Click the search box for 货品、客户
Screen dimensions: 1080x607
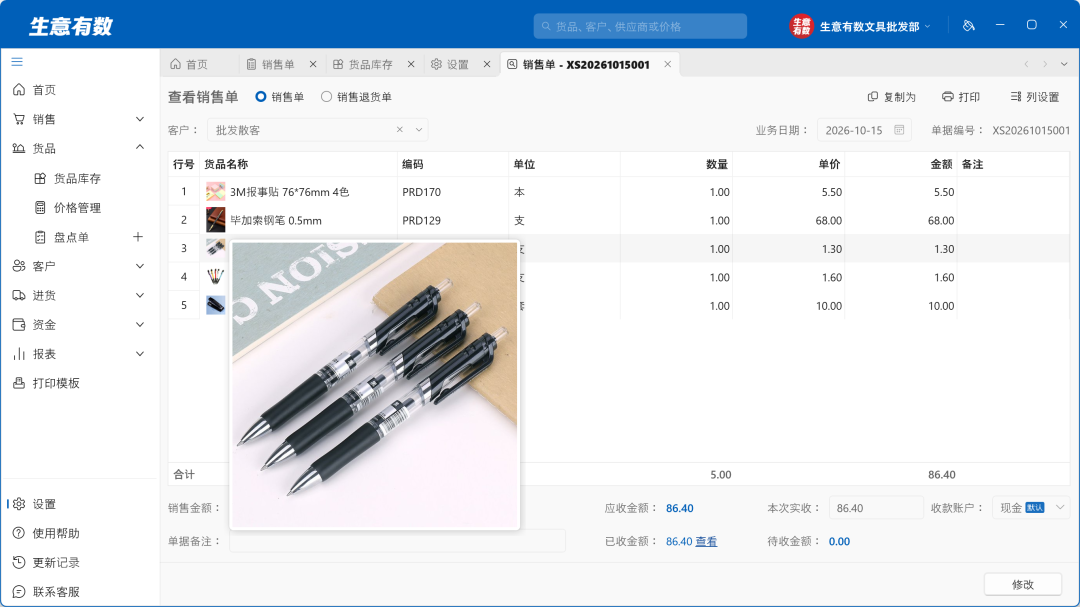pyautogui.click(x=640, y=26)
